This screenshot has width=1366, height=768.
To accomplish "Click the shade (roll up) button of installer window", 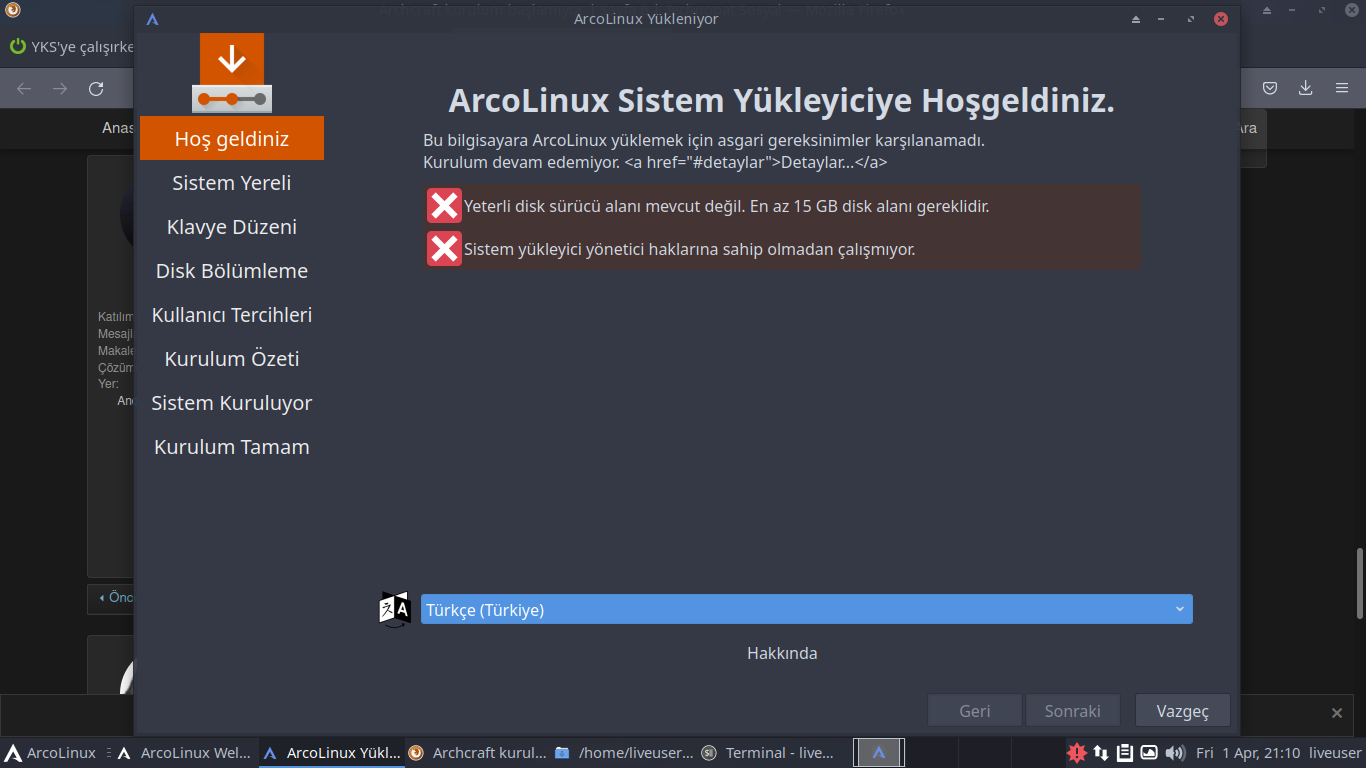I will 1135,19.
